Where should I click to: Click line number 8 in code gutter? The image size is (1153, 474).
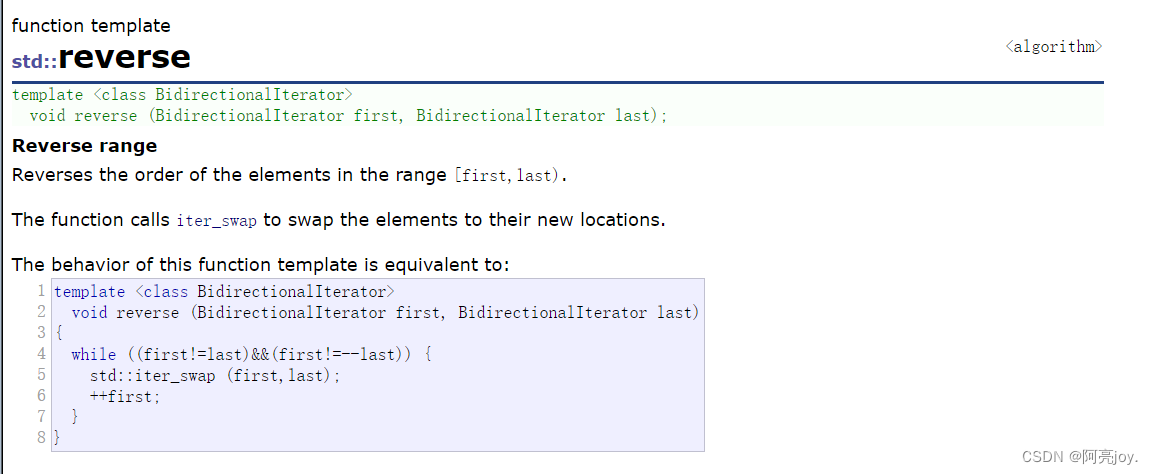(x=41, y=437)
